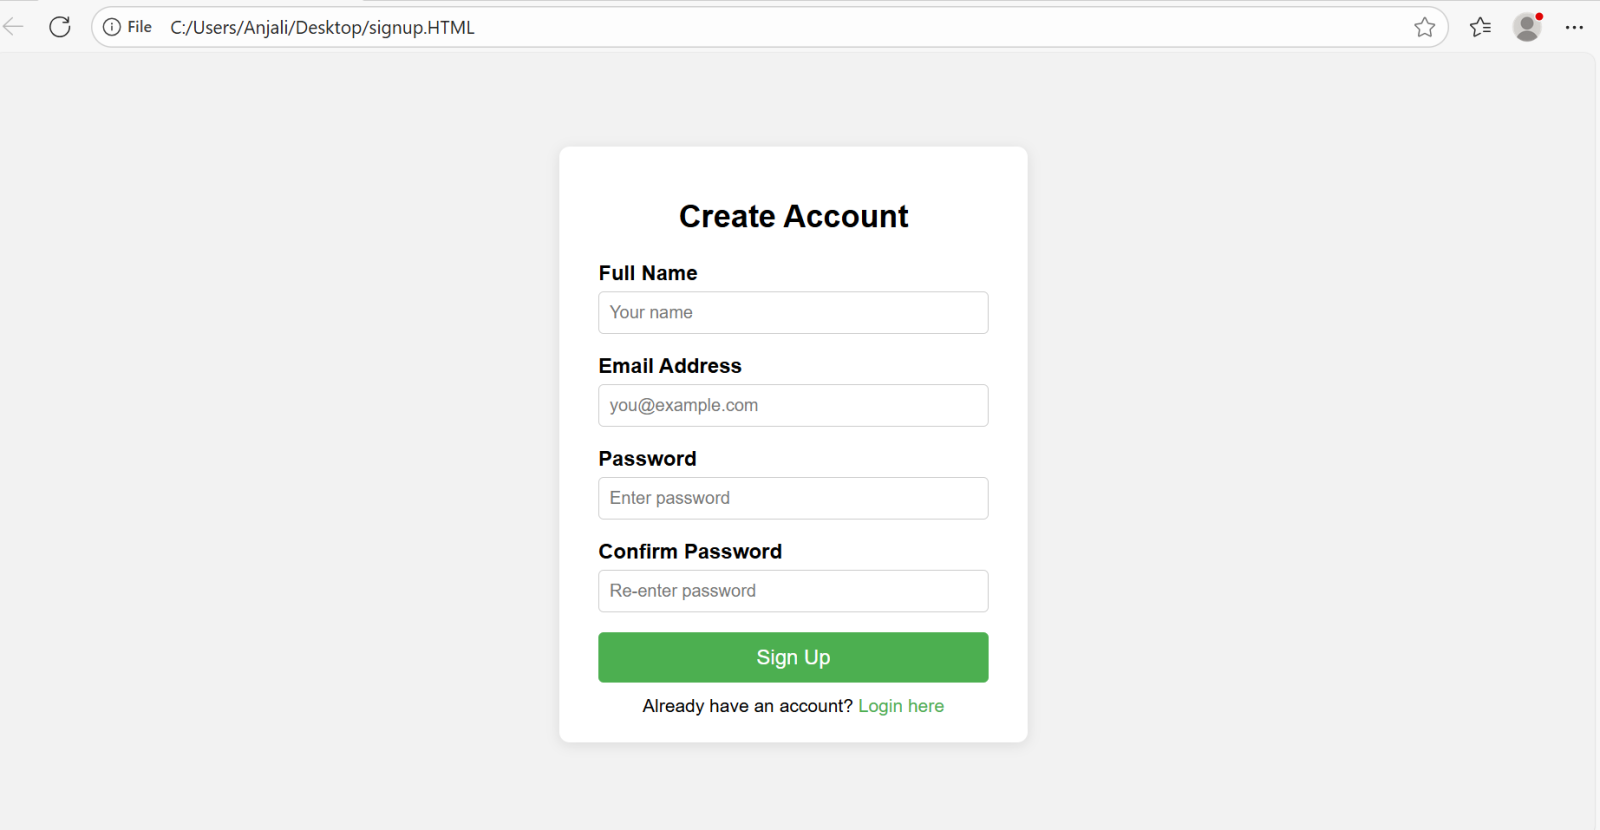Click the Create Account heading
Viewport: 1600px width, 830px height.
pos(793,216)
